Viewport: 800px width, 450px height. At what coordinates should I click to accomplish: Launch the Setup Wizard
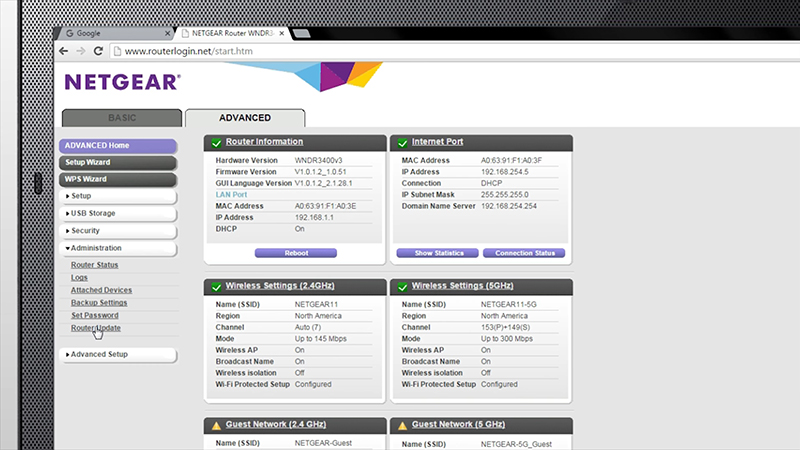[118, 162]
